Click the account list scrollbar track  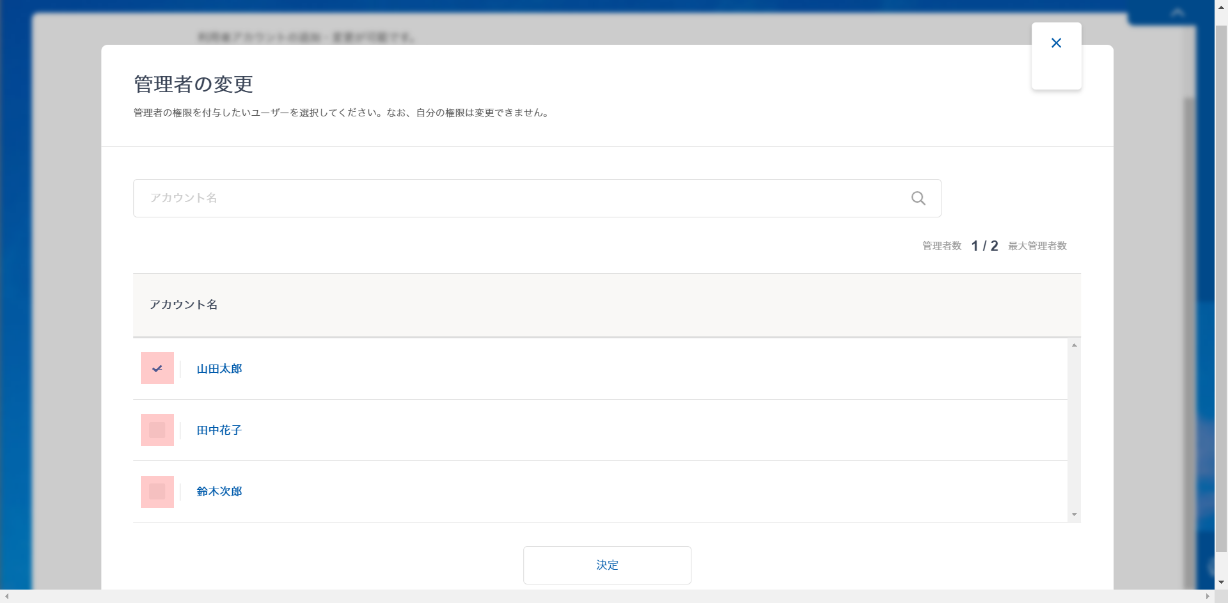coord(1074,430)
